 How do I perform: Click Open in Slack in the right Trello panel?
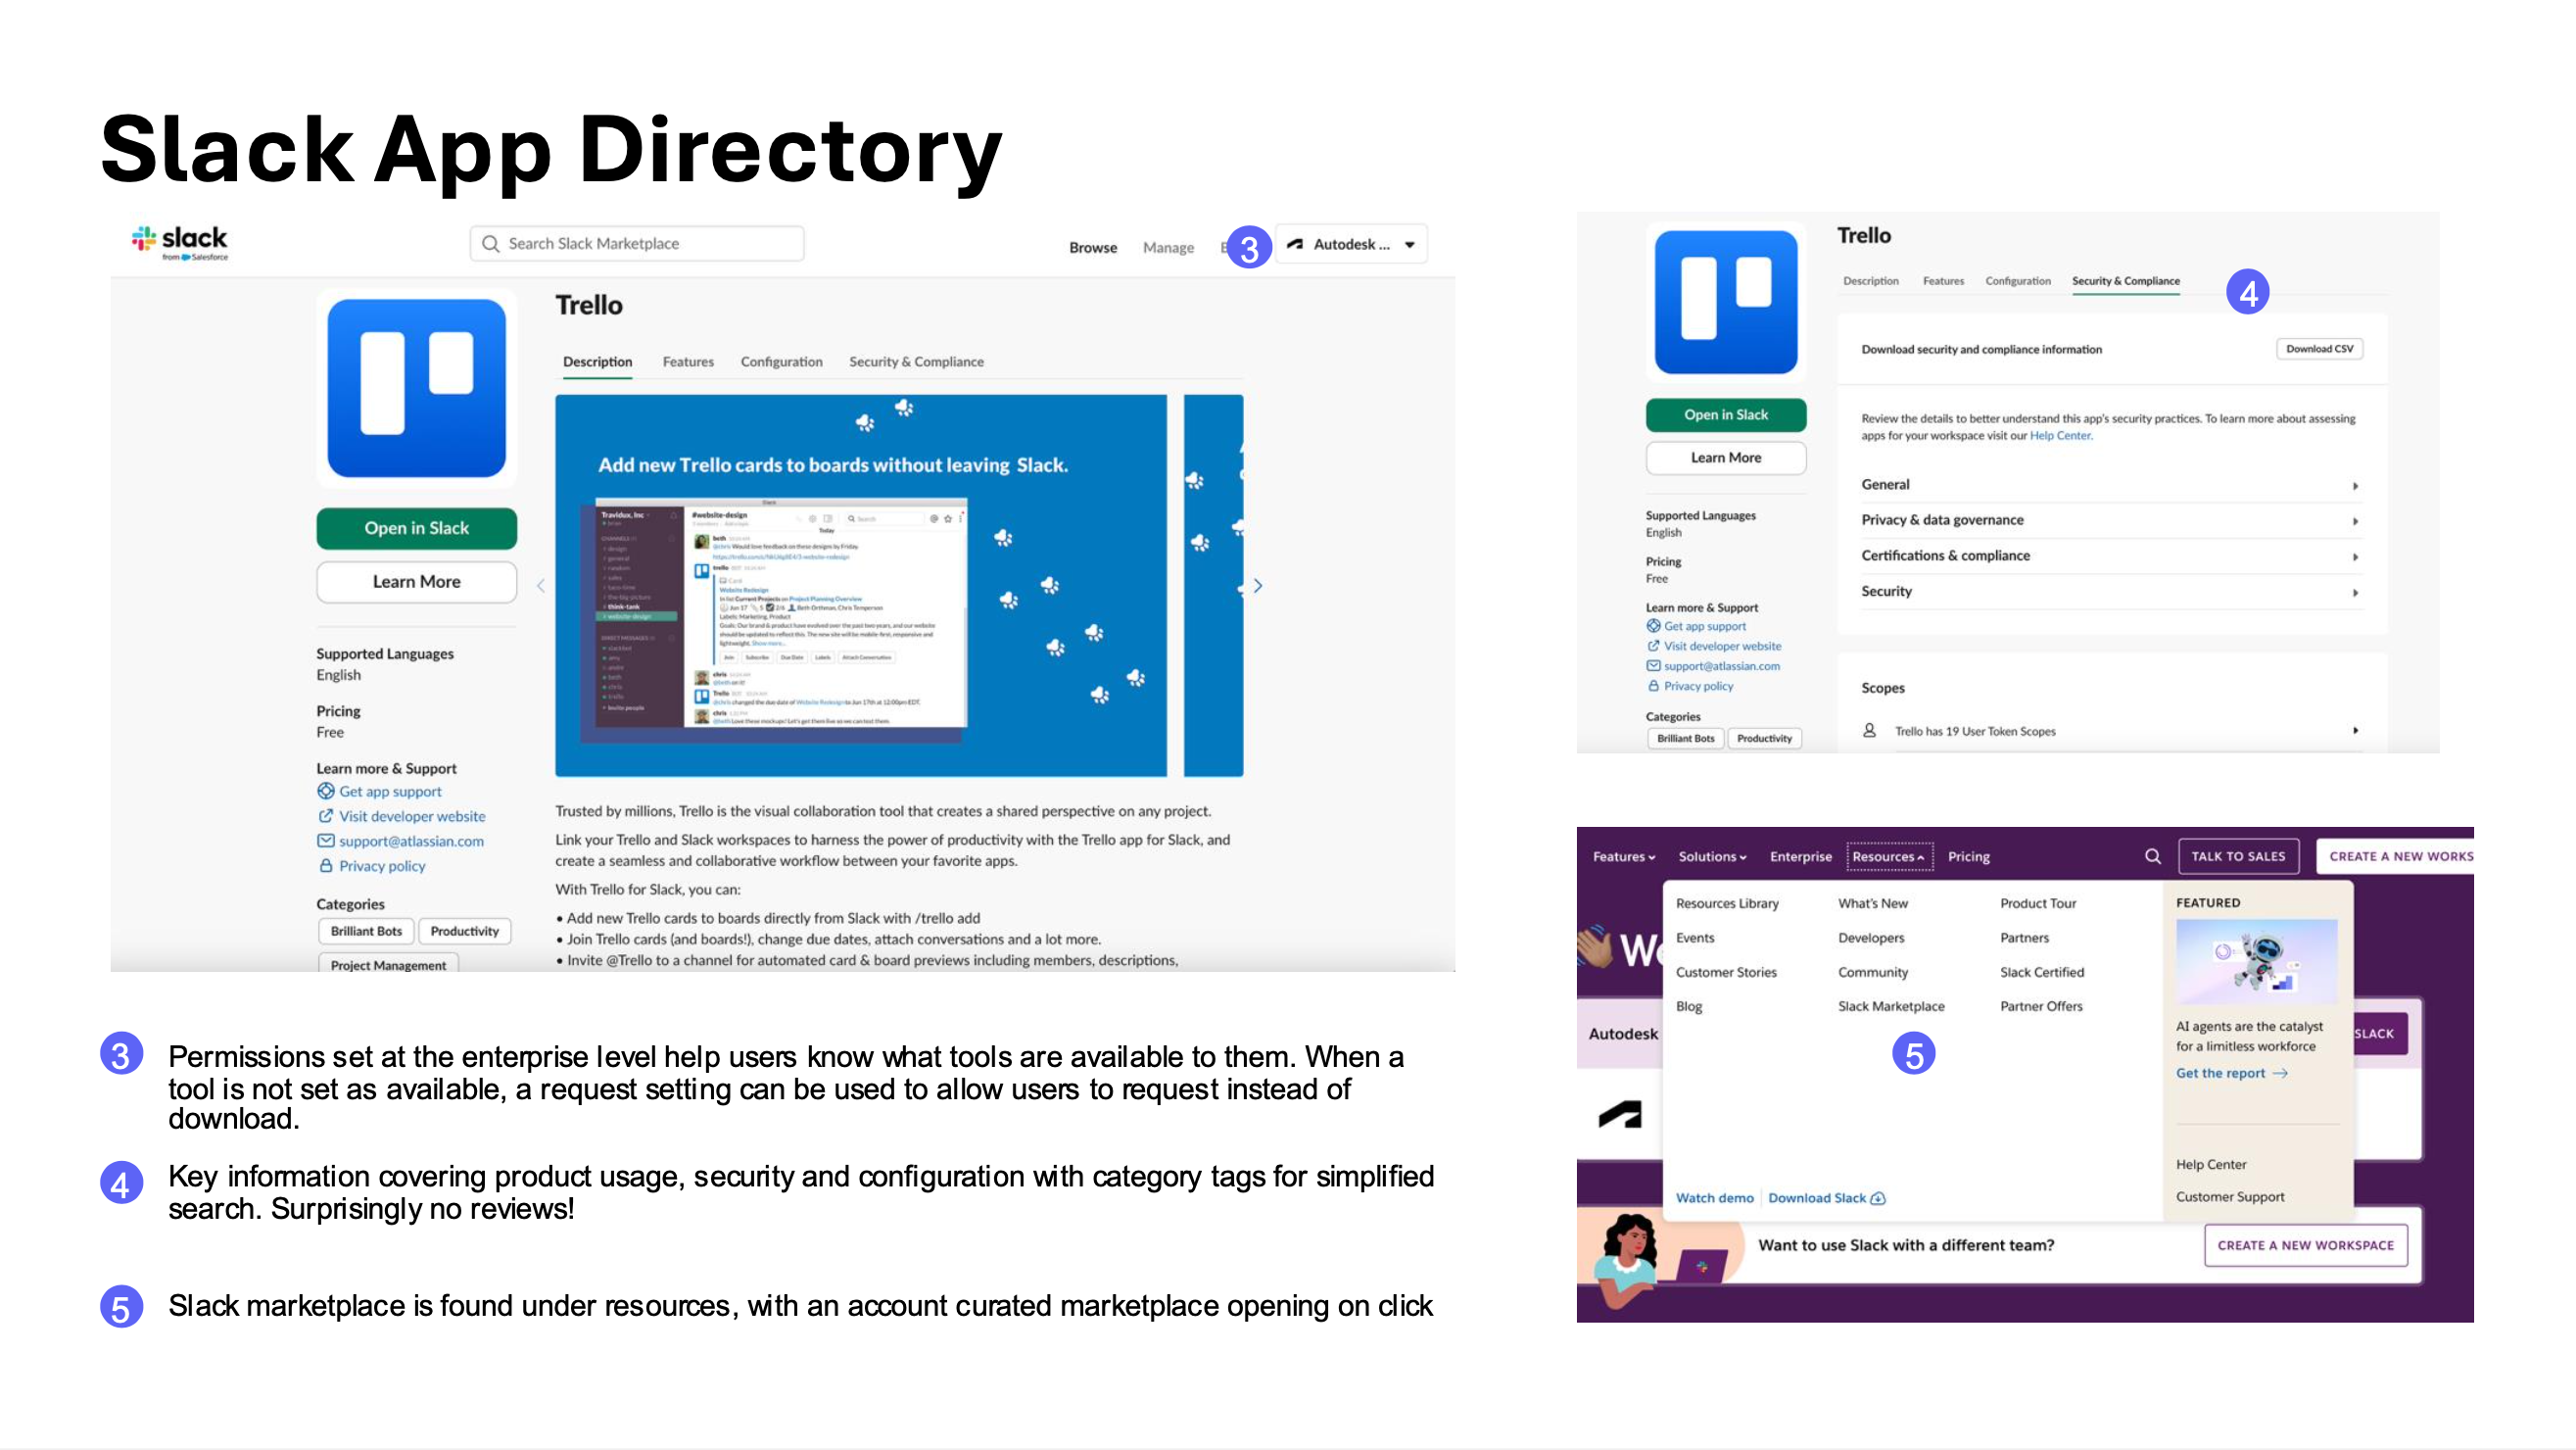[x=1726, y=415]
